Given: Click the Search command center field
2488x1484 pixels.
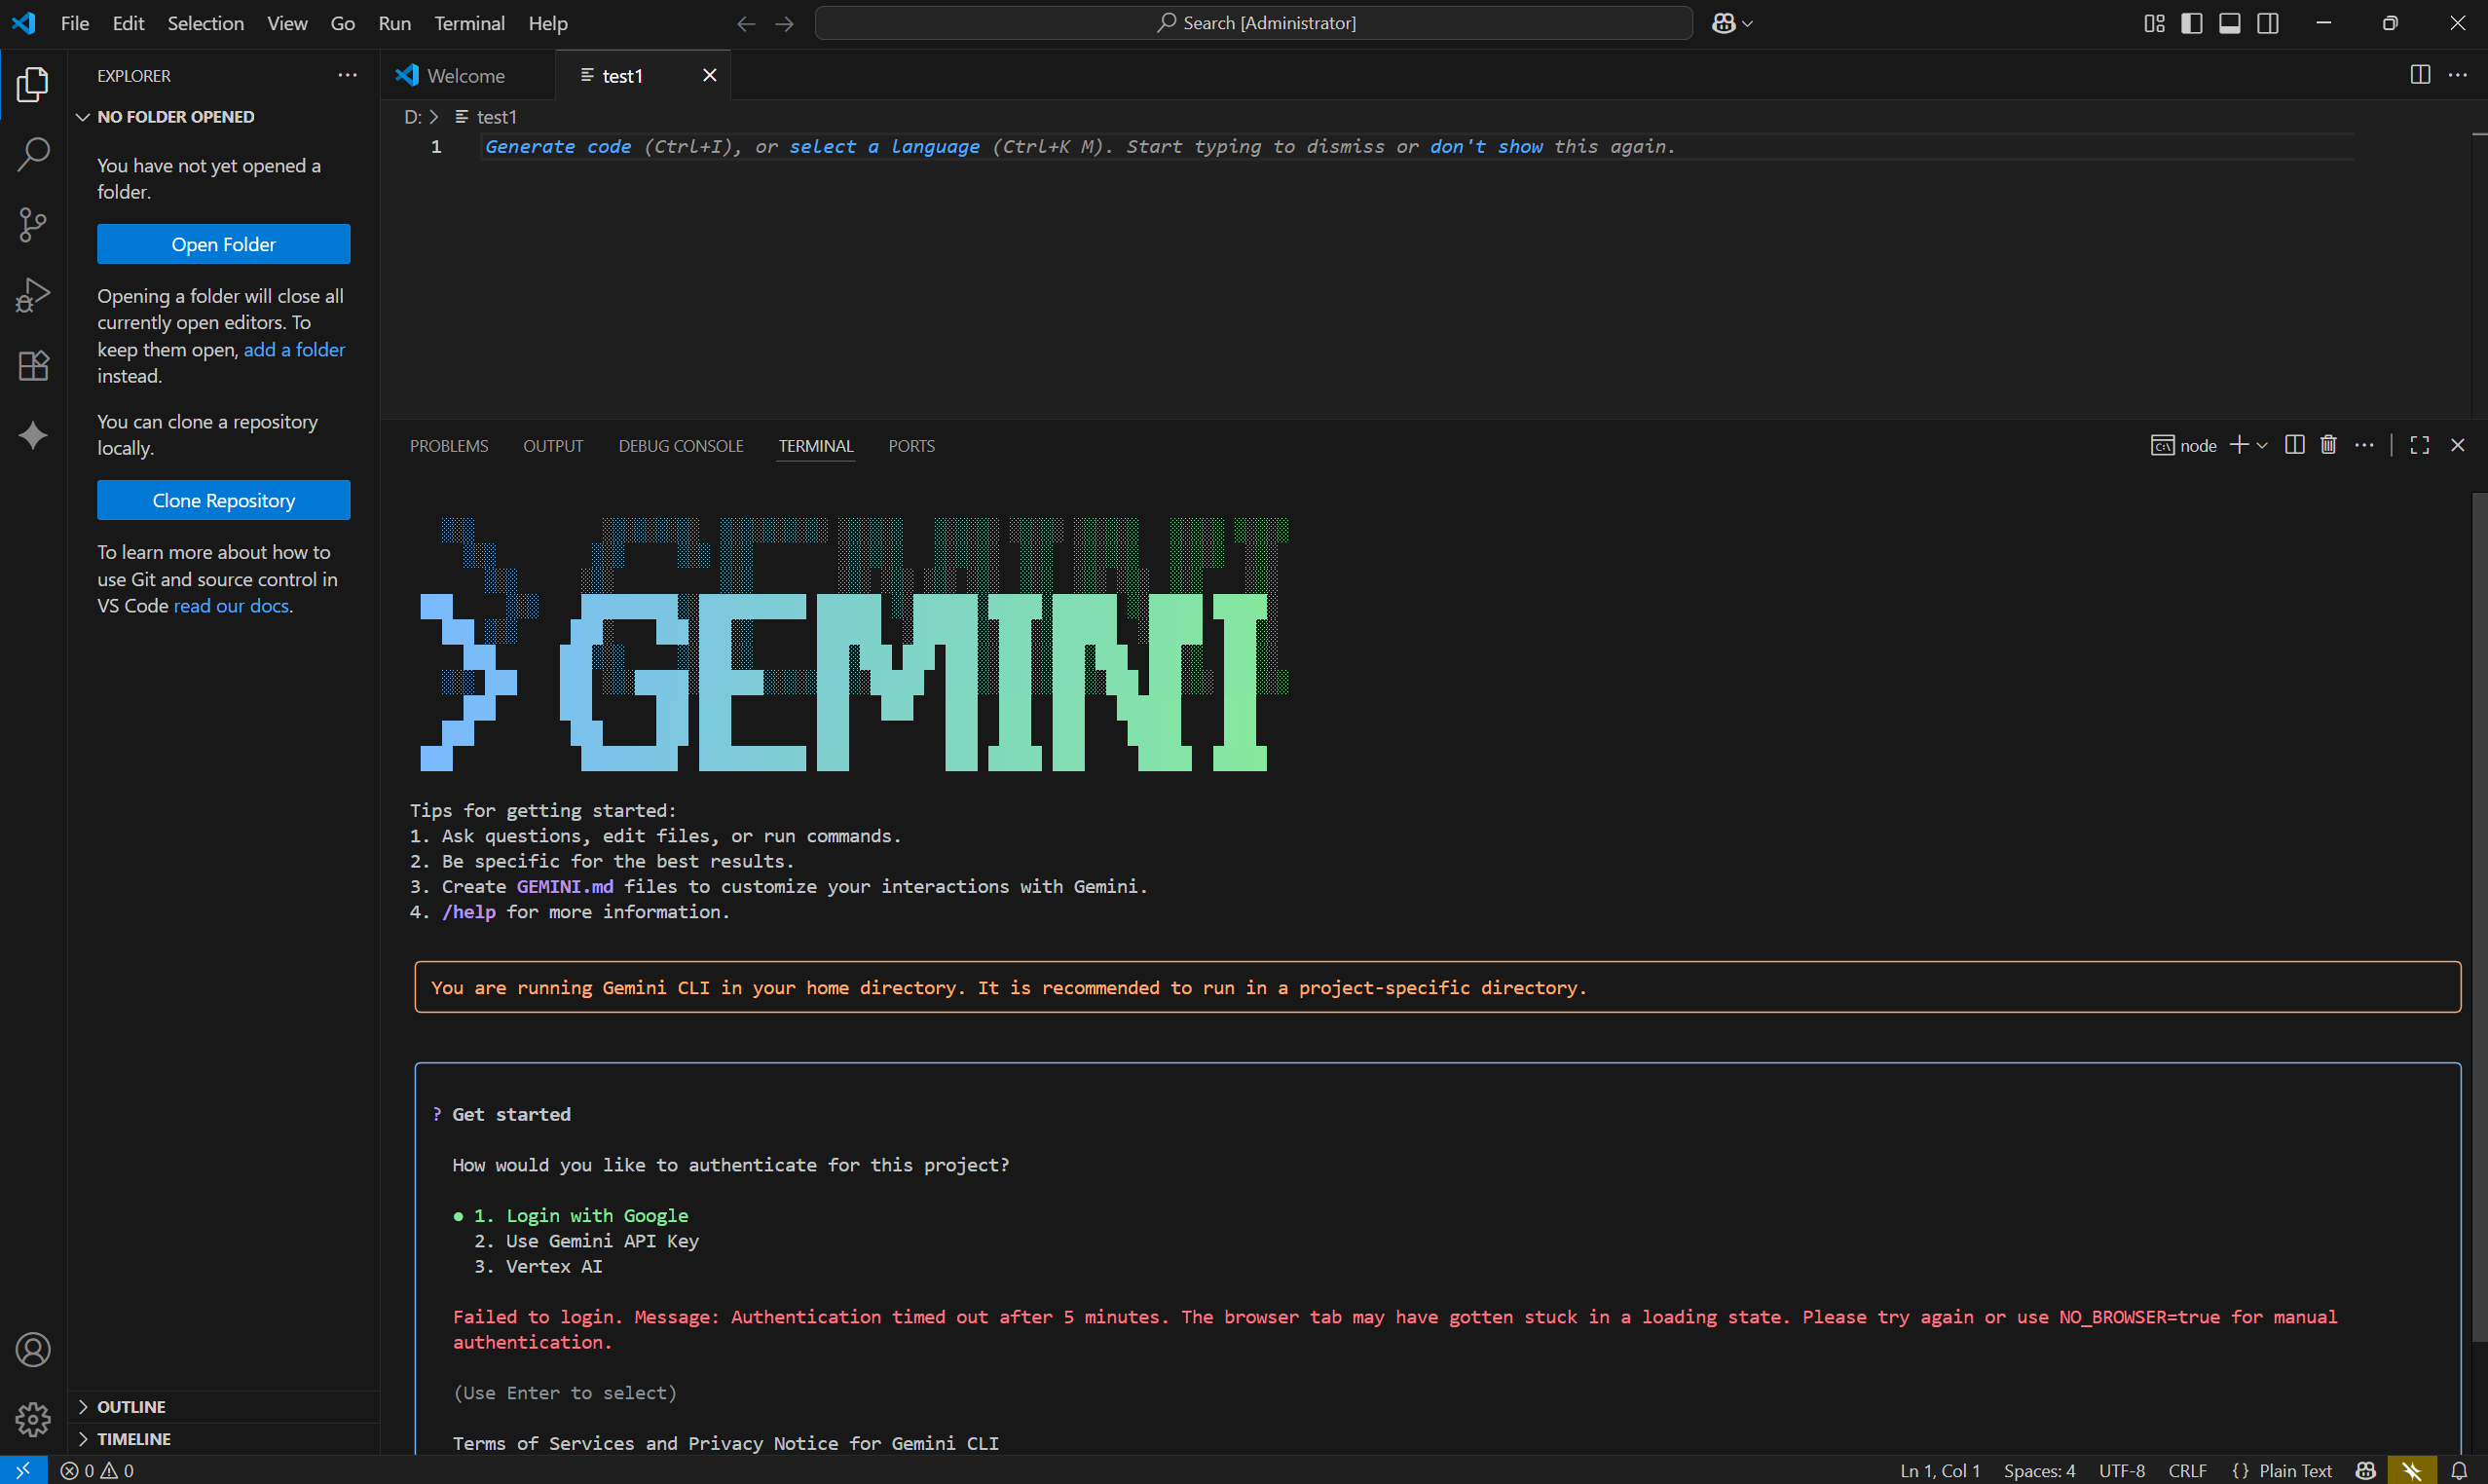Looking at the screenshot, I should point(1253,23).
